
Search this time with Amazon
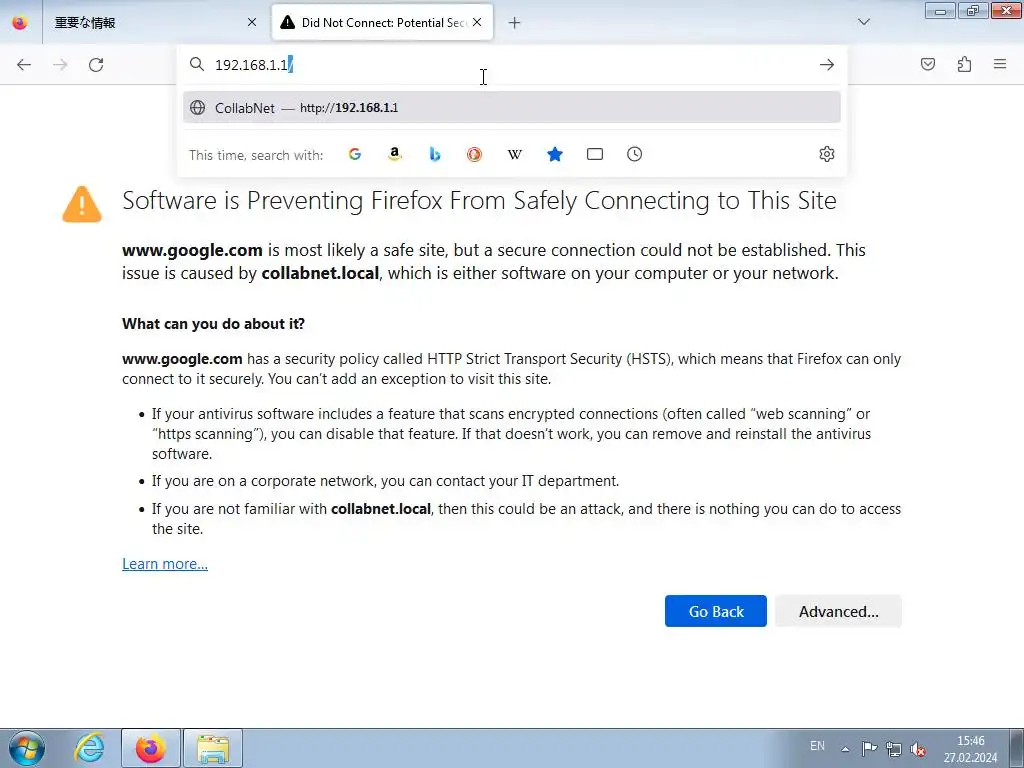click(394, 154)
